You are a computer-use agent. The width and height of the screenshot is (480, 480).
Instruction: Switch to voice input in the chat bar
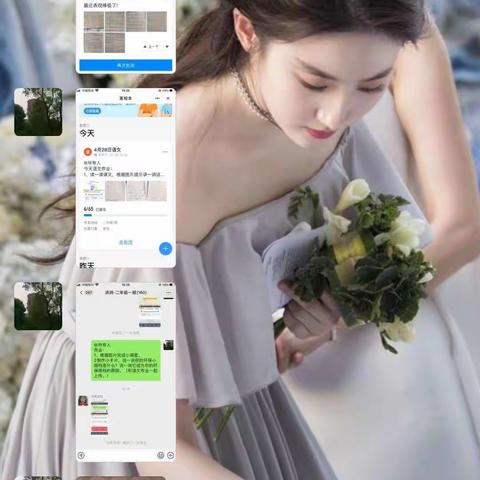point(81,455)
